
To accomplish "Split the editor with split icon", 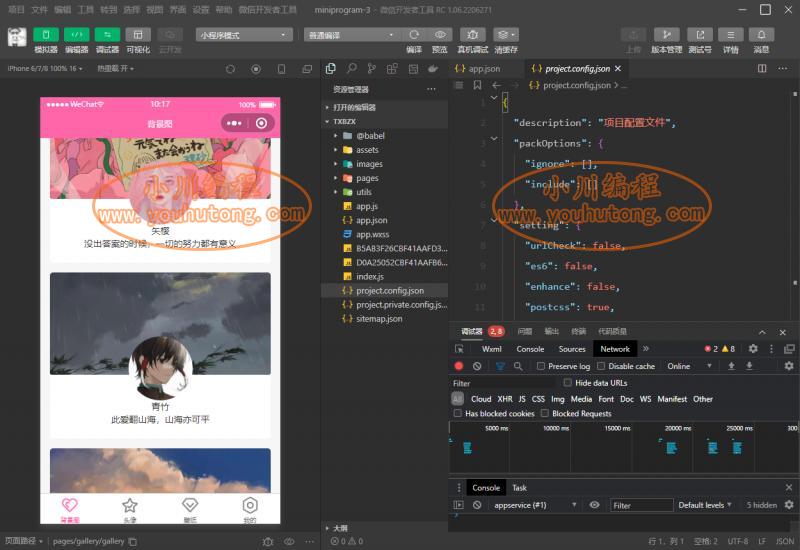I will 762,68.
